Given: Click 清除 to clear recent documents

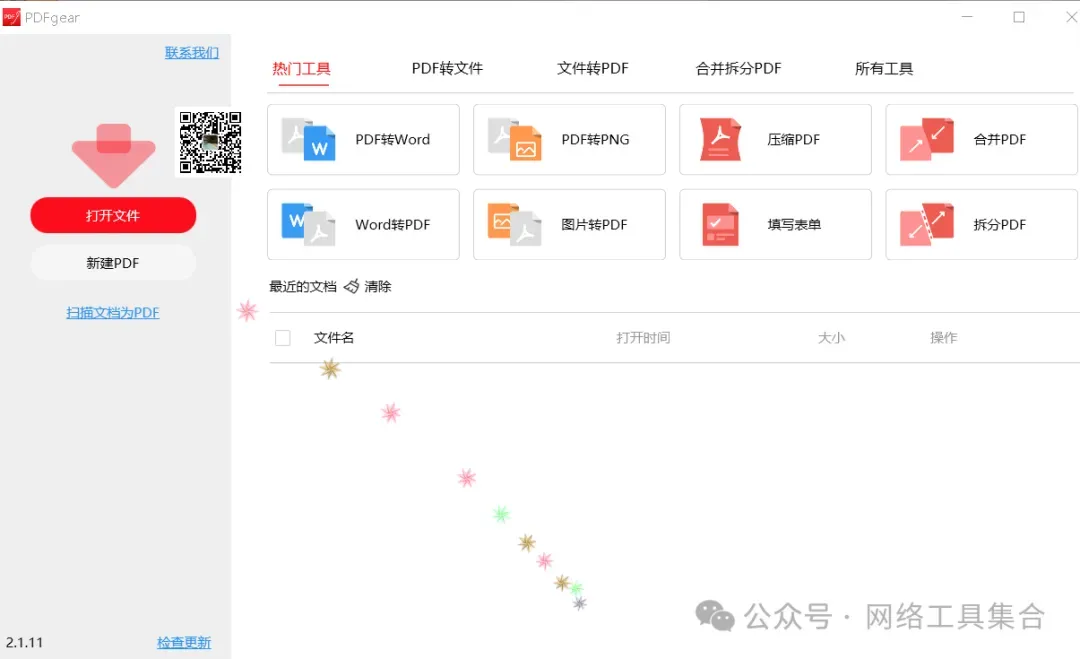Looking at the screenshot, I should tap(377, 286).
